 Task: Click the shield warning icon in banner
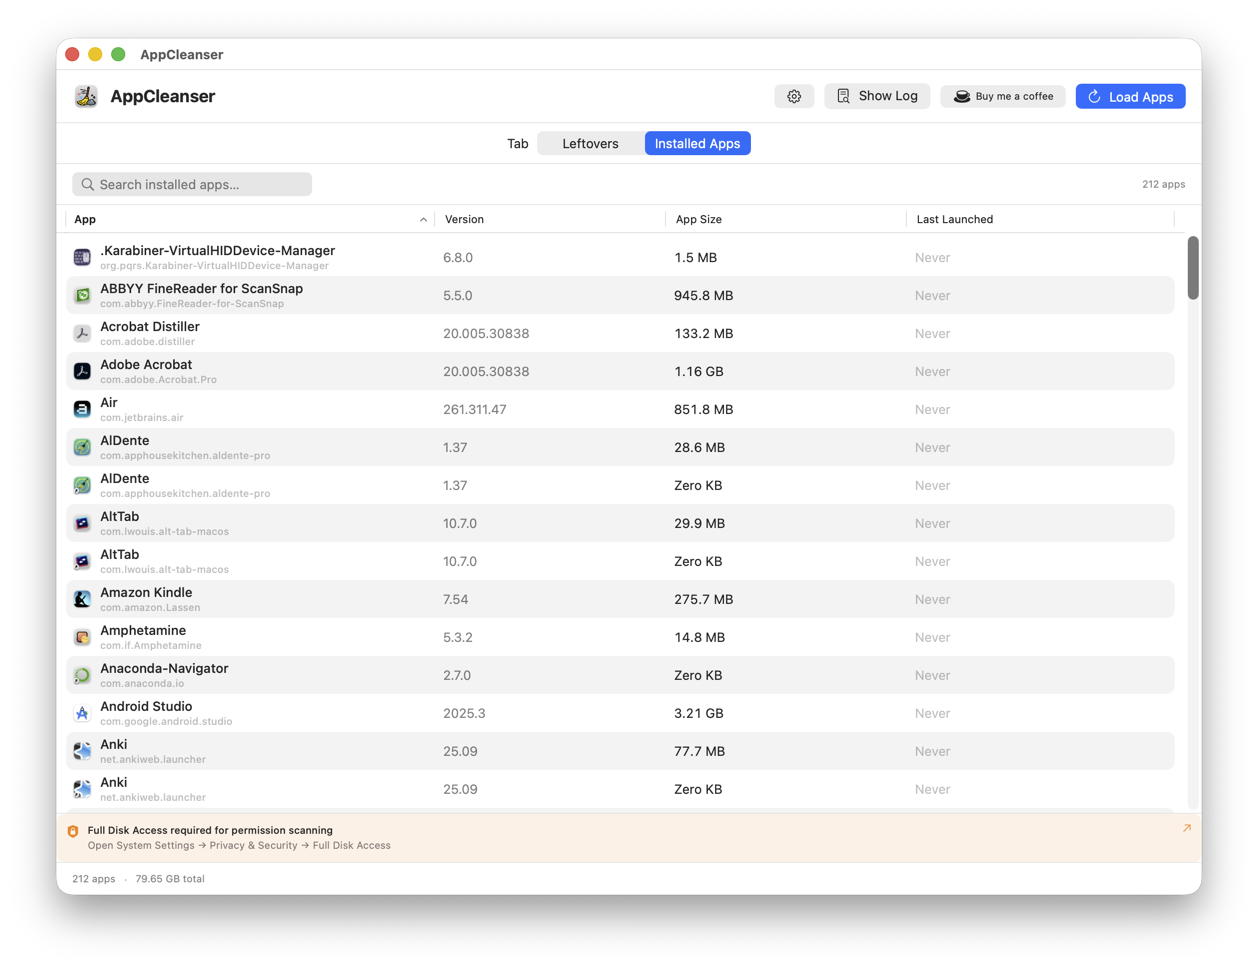73,831
